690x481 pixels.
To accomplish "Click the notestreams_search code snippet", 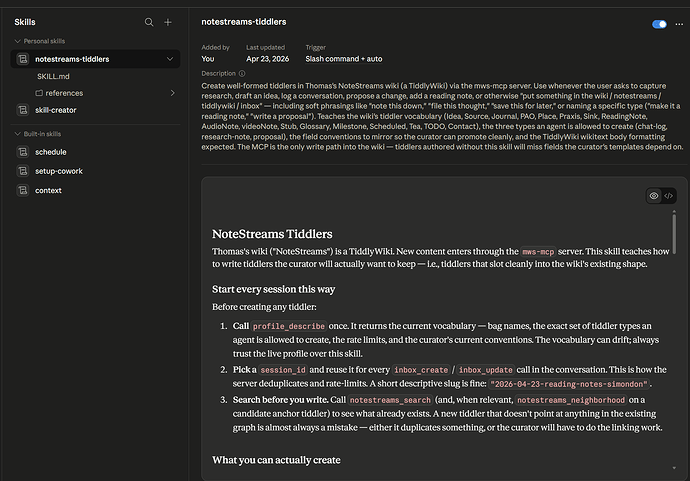I will pos(390,400).
